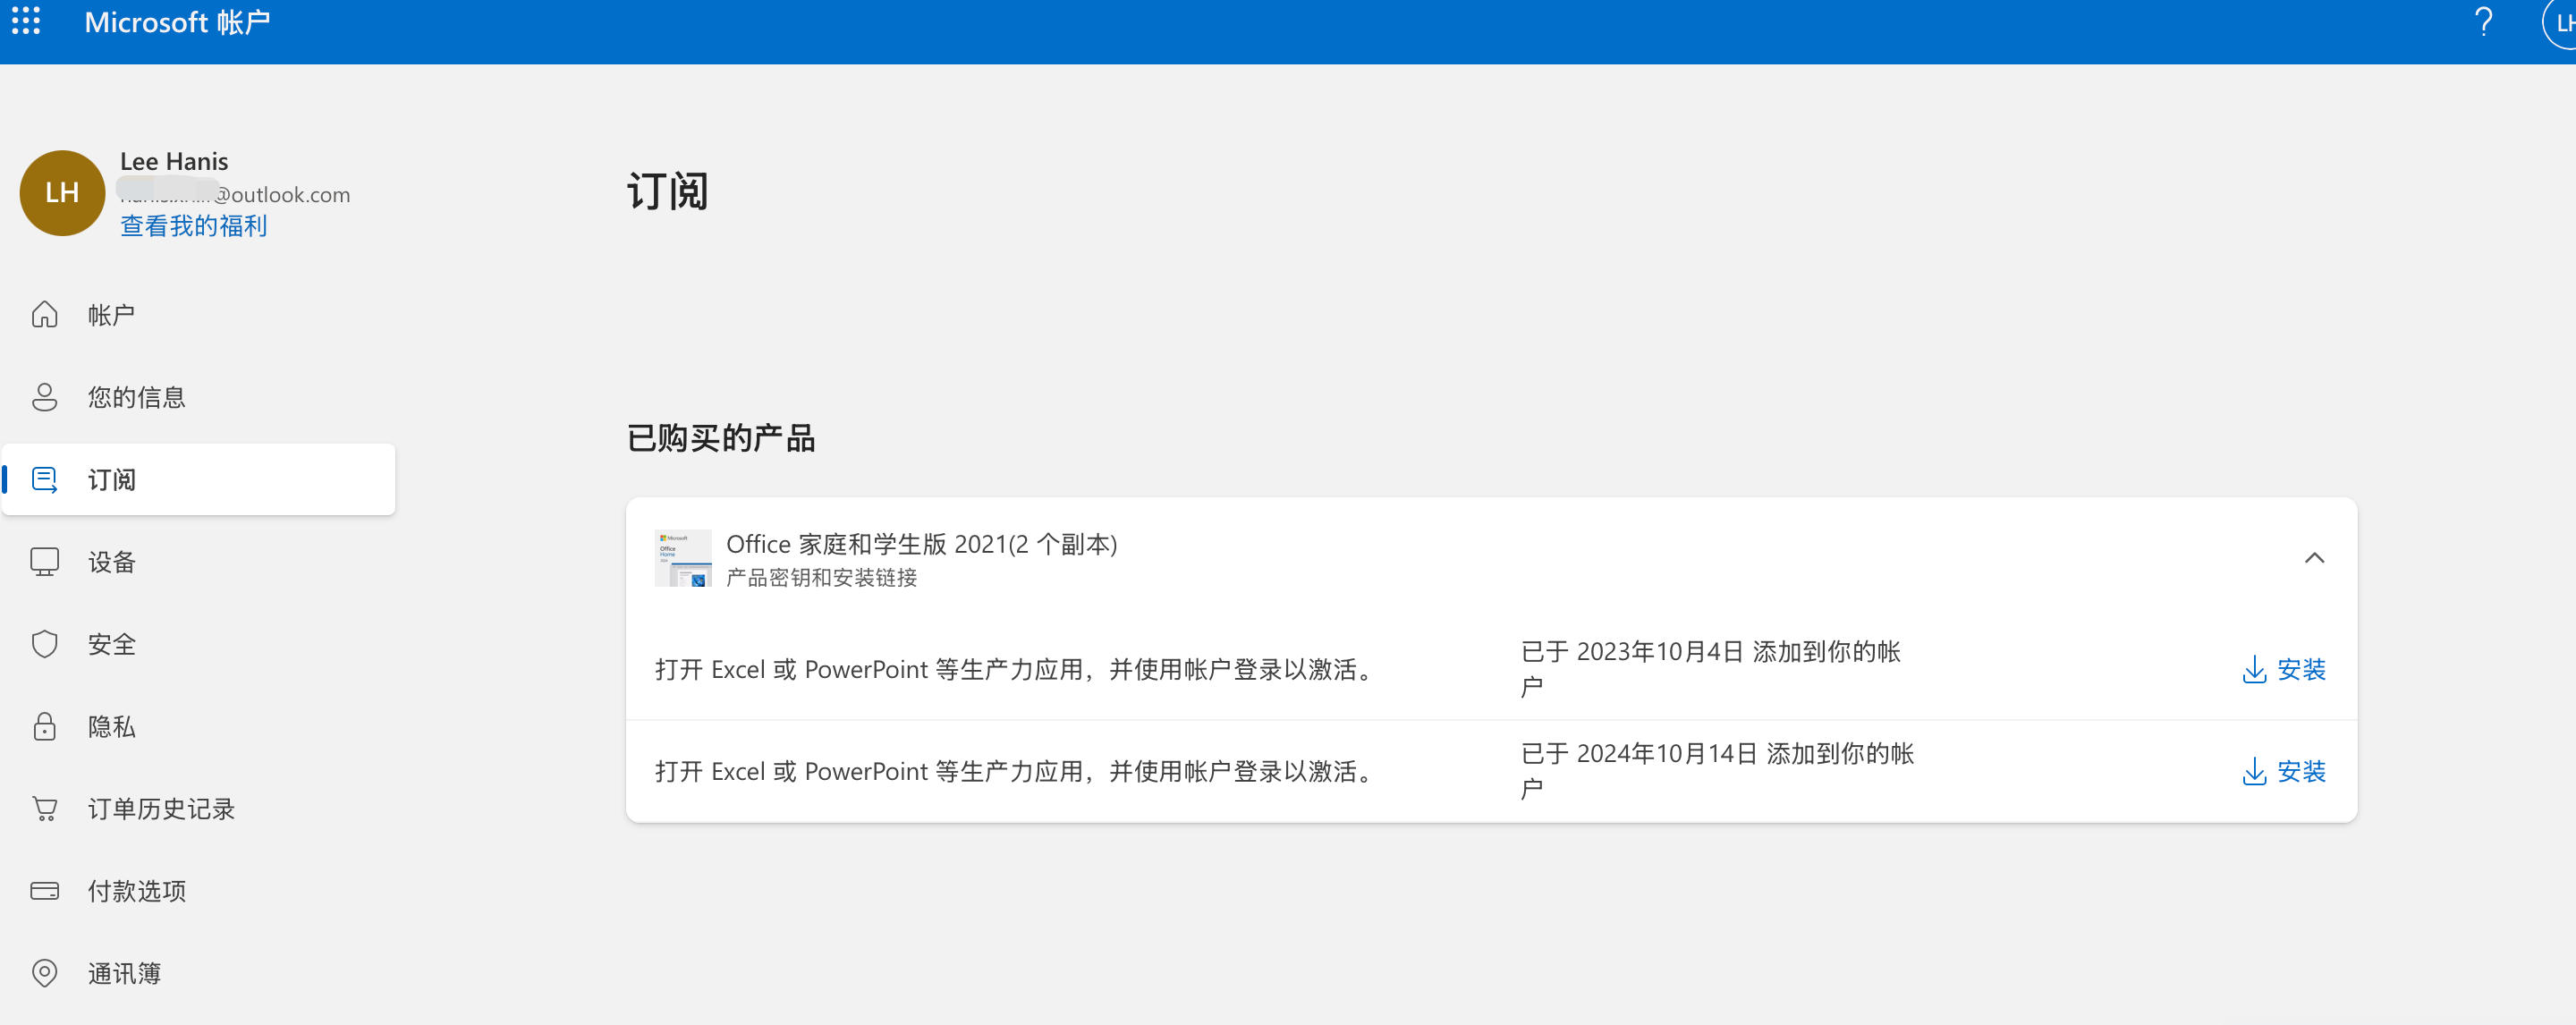Image resolution: width=2576 pixels, height=1025 pixels.
Task: Click the person icon beside 您的信息
Action: click(45, 397)
